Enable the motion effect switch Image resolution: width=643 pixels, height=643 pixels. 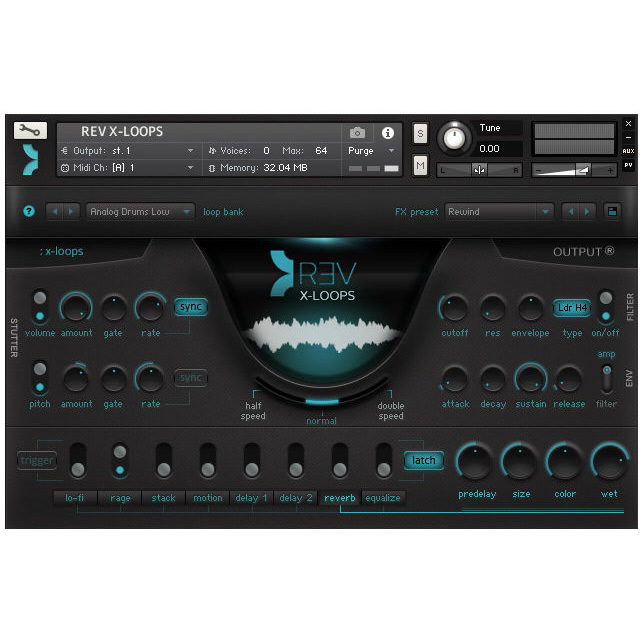207,461
